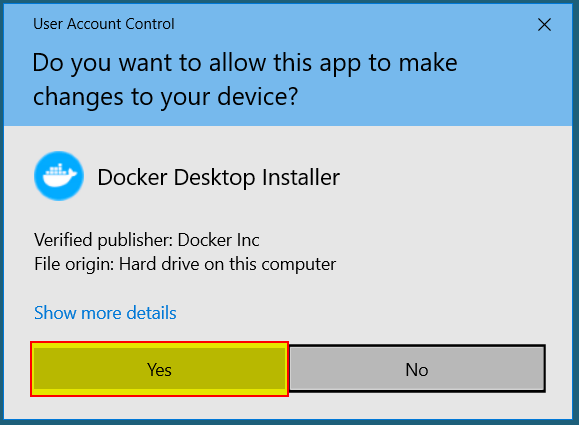Viewport: 579px width, 425px height.
Task: Click the heading line starting Do you want
Action: [x=245, y=63]
